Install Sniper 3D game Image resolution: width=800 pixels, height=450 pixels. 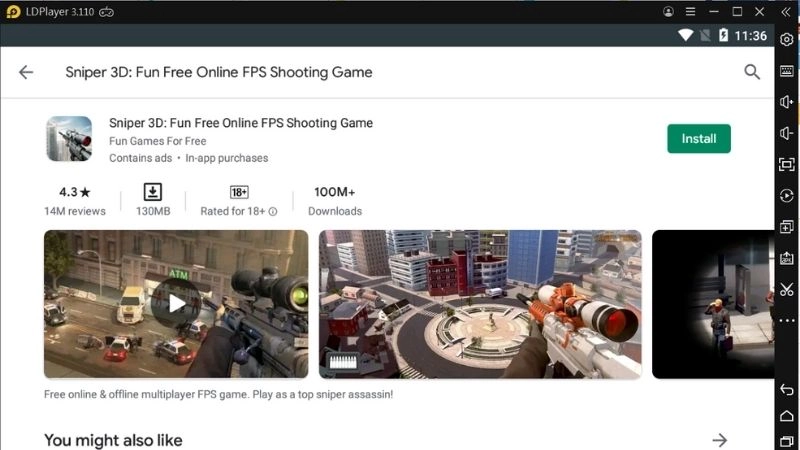(x=698, y=139)
